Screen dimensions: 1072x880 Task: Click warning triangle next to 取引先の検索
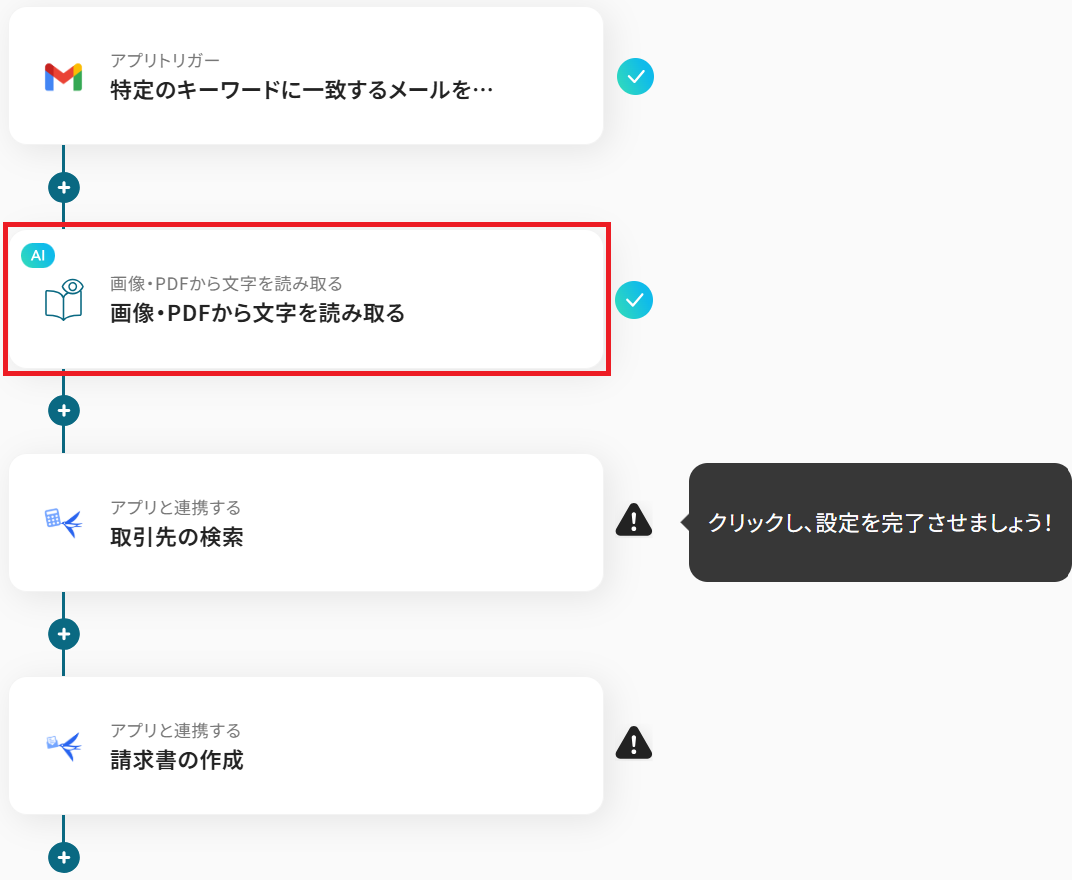point(634,519)
